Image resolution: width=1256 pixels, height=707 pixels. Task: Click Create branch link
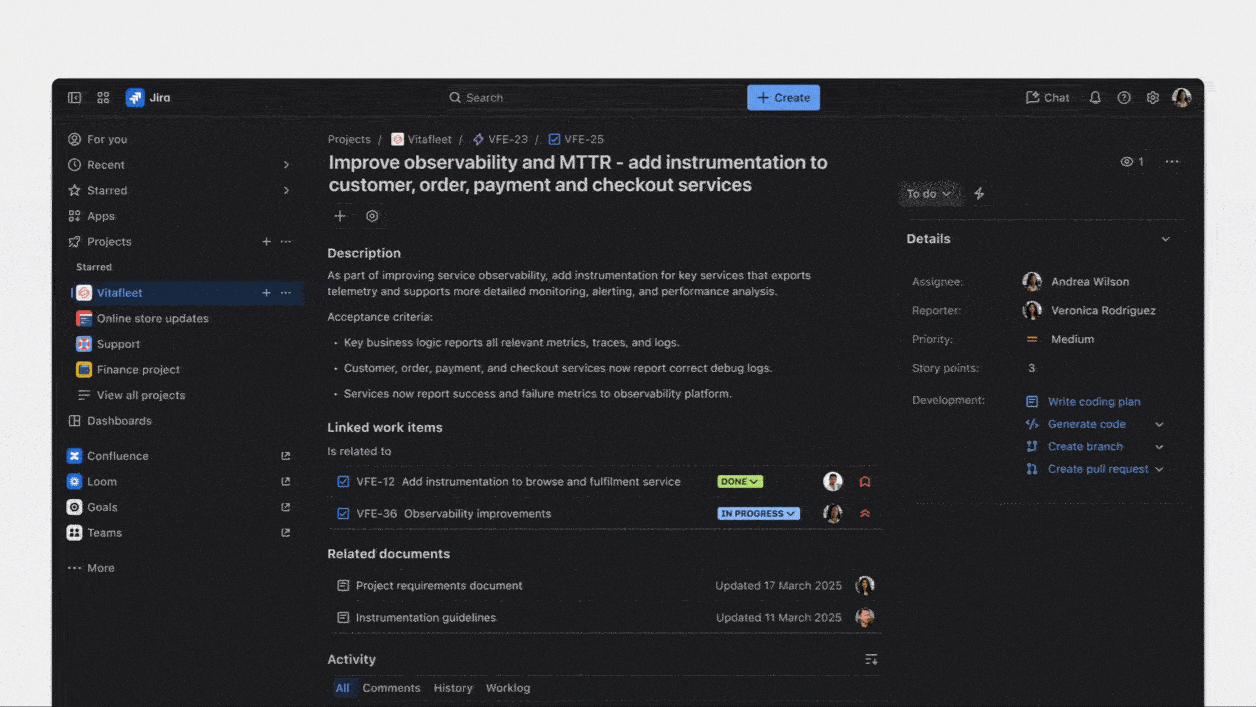click(1074, 447)
